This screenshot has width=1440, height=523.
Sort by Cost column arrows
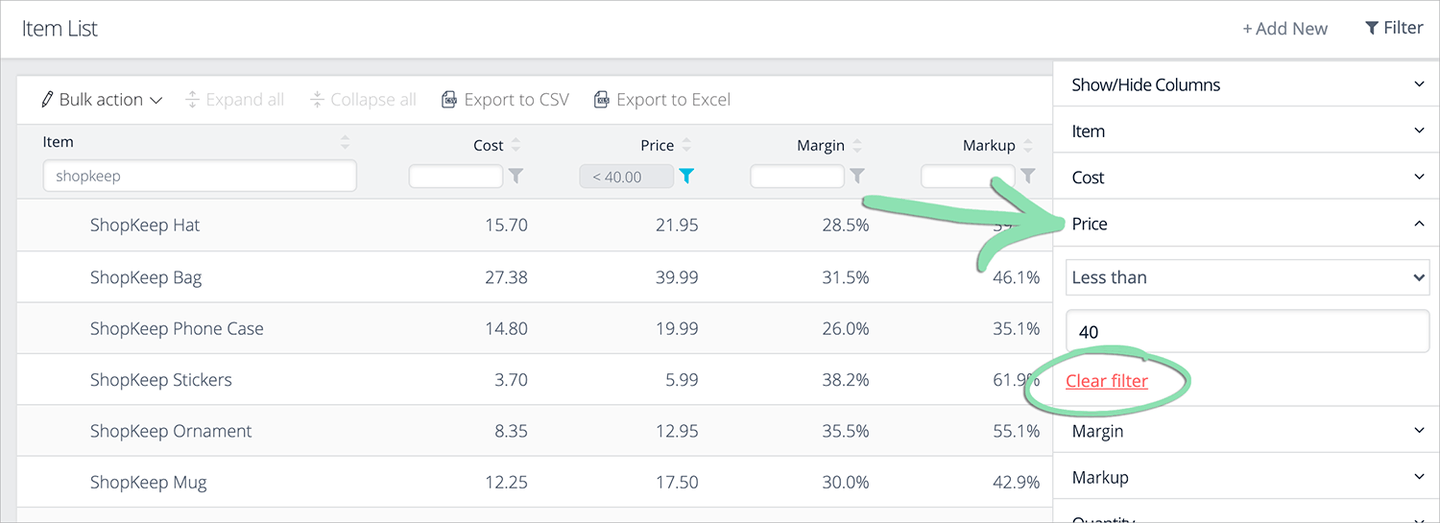point(516,145)
